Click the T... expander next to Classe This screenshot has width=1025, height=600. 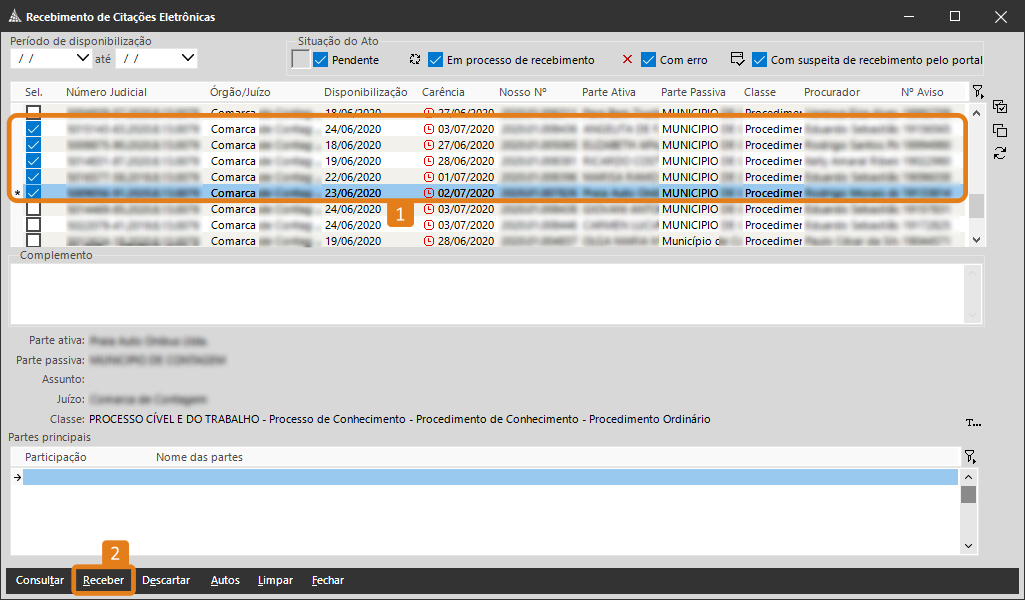[975, 422]
